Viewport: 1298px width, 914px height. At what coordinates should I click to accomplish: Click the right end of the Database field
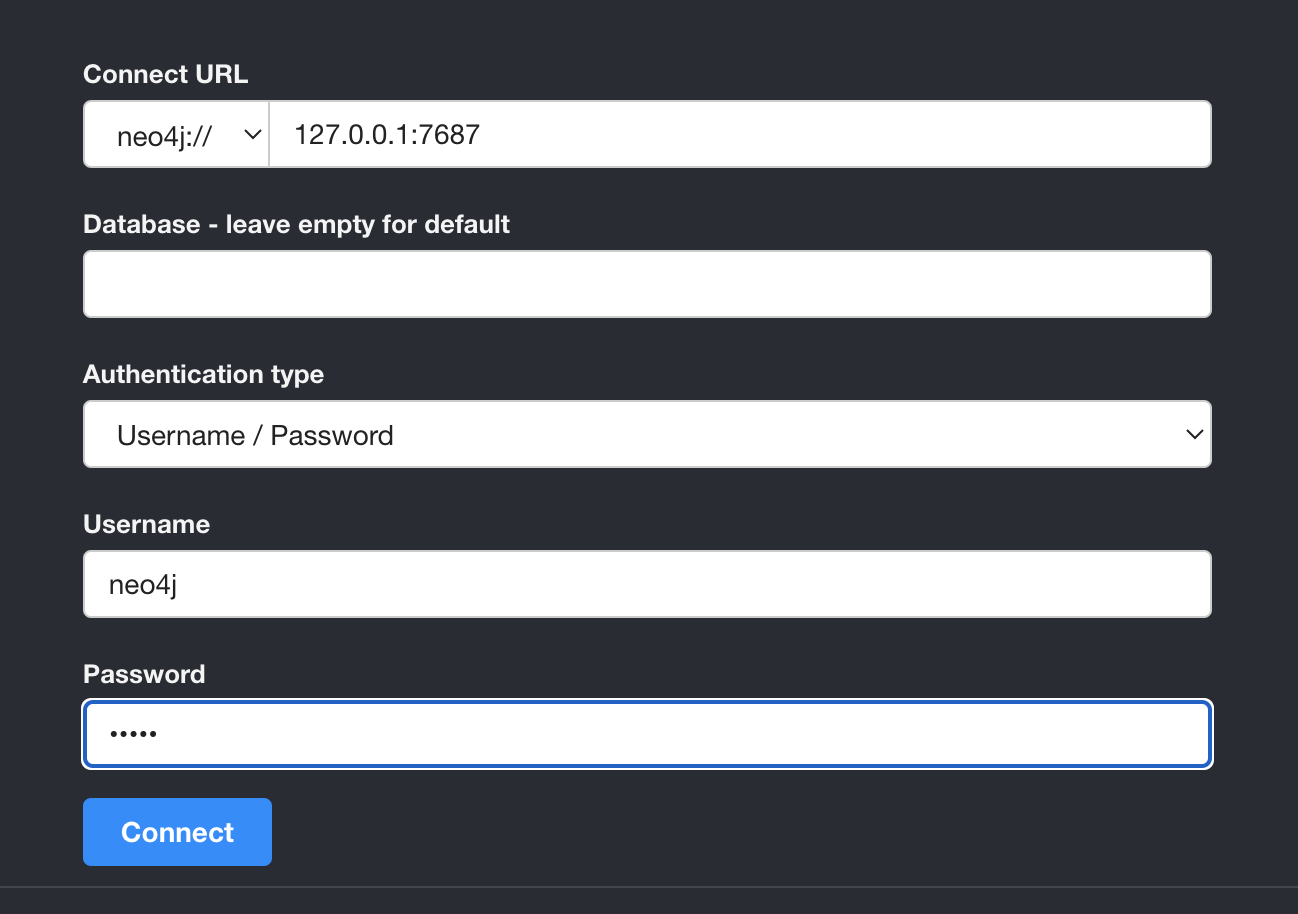(x=1190, y=284)
